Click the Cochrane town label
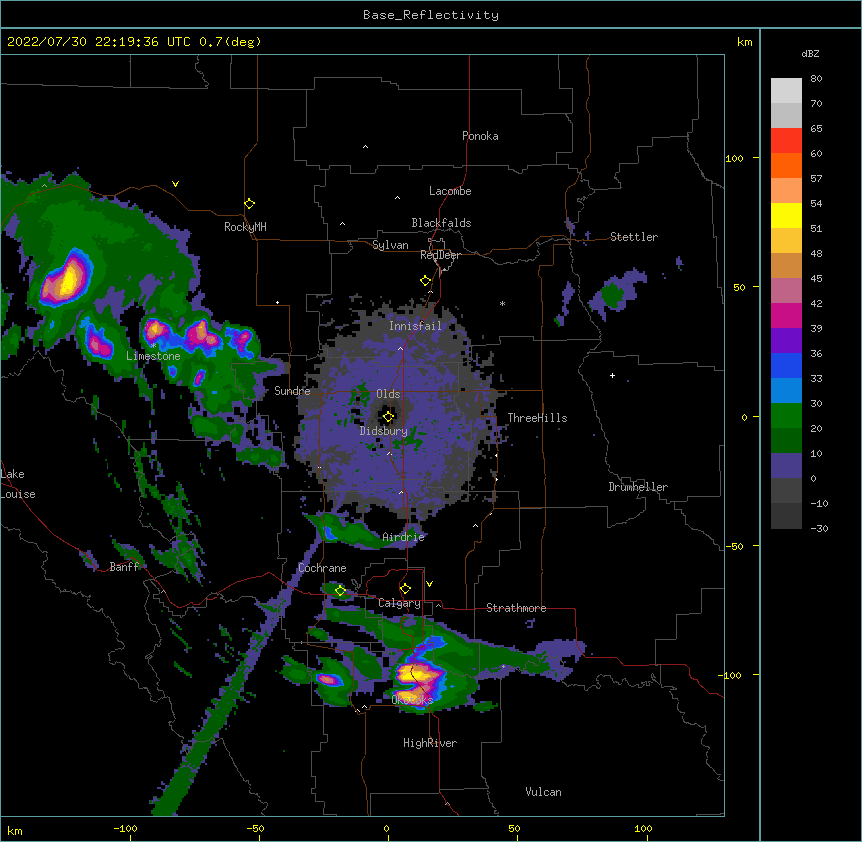The image size is (862, 842). (x=322, y=568)
